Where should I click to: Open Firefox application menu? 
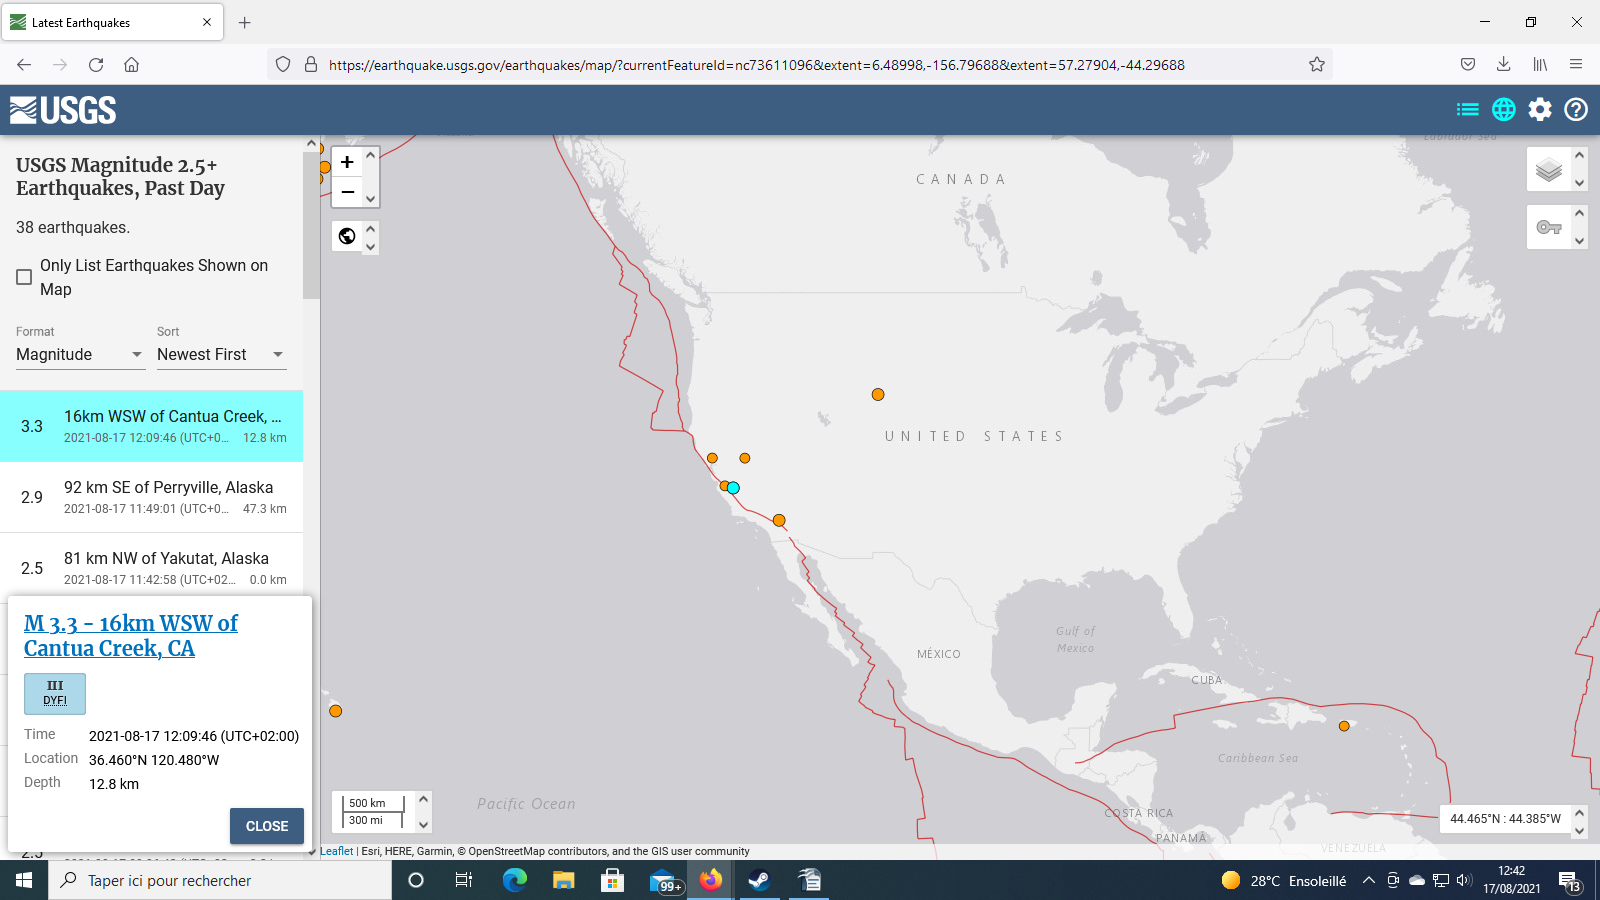click(x=1576, y=65)
